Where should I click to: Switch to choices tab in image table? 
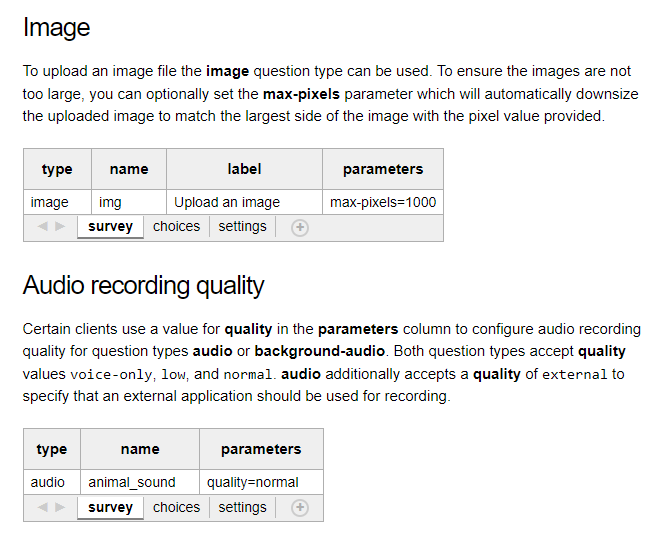(176, 227)
